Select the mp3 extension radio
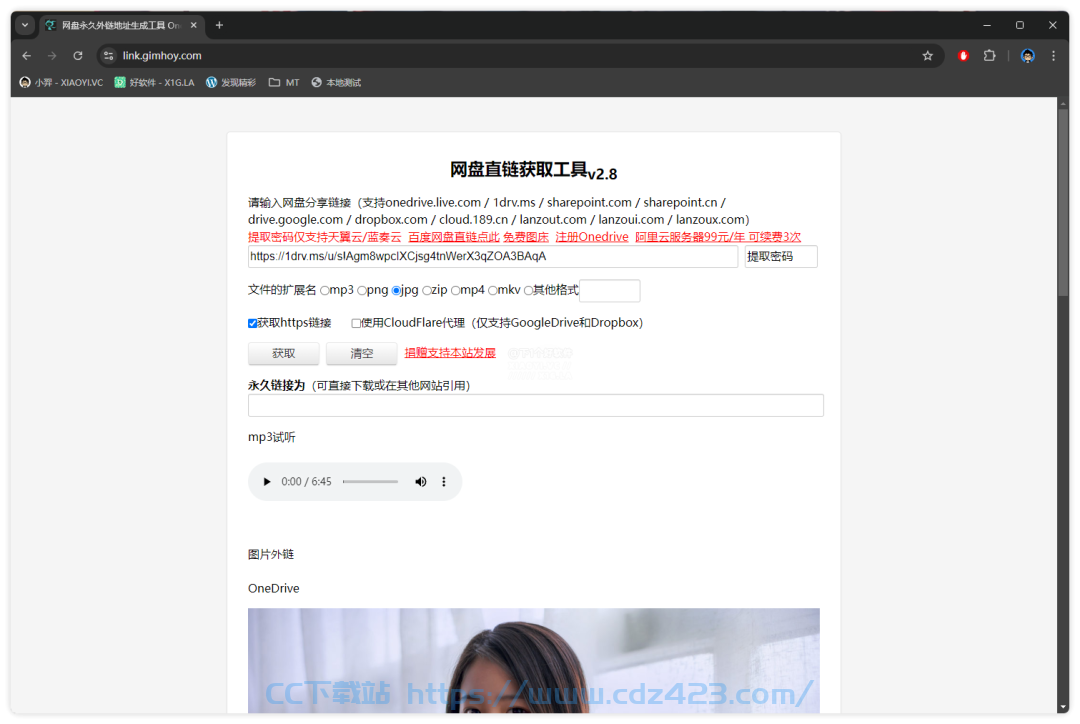1080x724 pixels. tap(324, 291)
